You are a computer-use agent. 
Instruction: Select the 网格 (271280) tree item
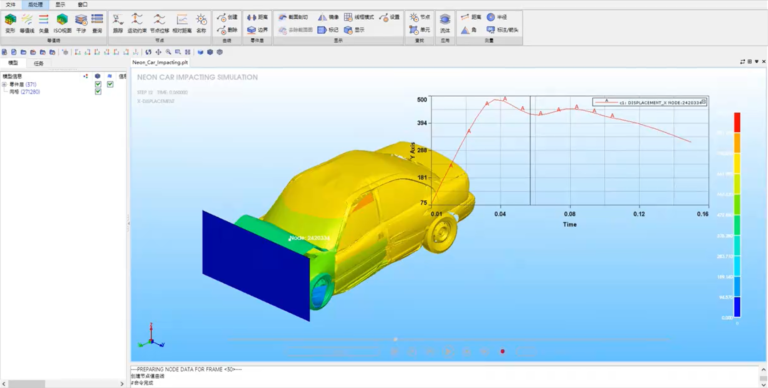tap(25, 92)
